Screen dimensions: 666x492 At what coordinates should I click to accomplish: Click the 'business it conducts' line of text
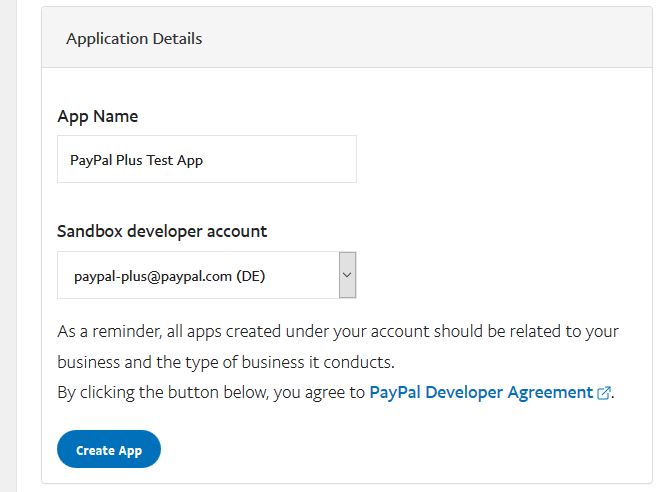(226, 362)
